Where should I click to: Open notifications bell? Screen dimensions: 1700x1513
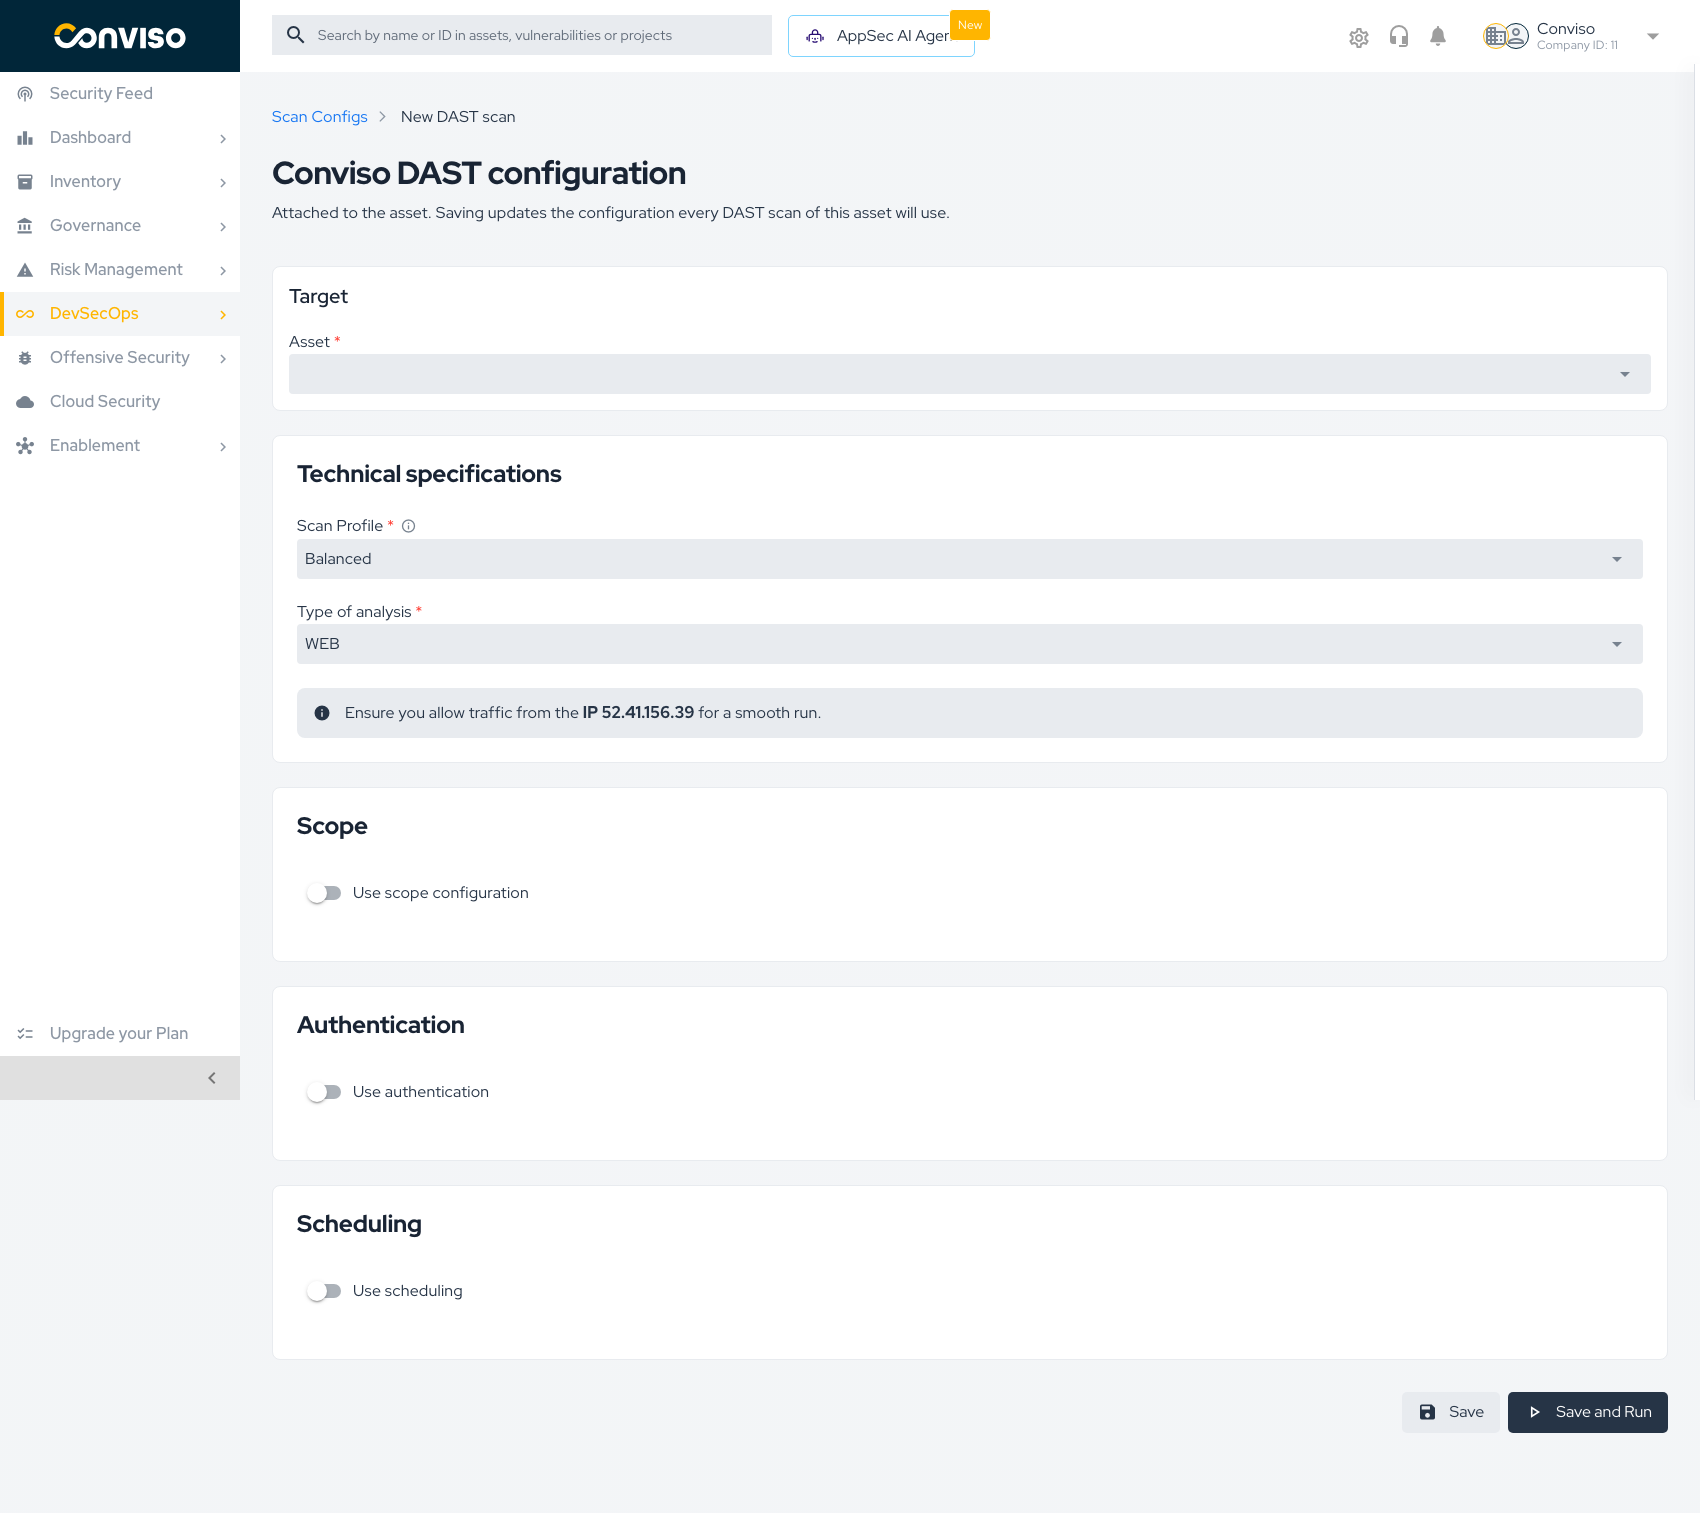coord(1438,37)
